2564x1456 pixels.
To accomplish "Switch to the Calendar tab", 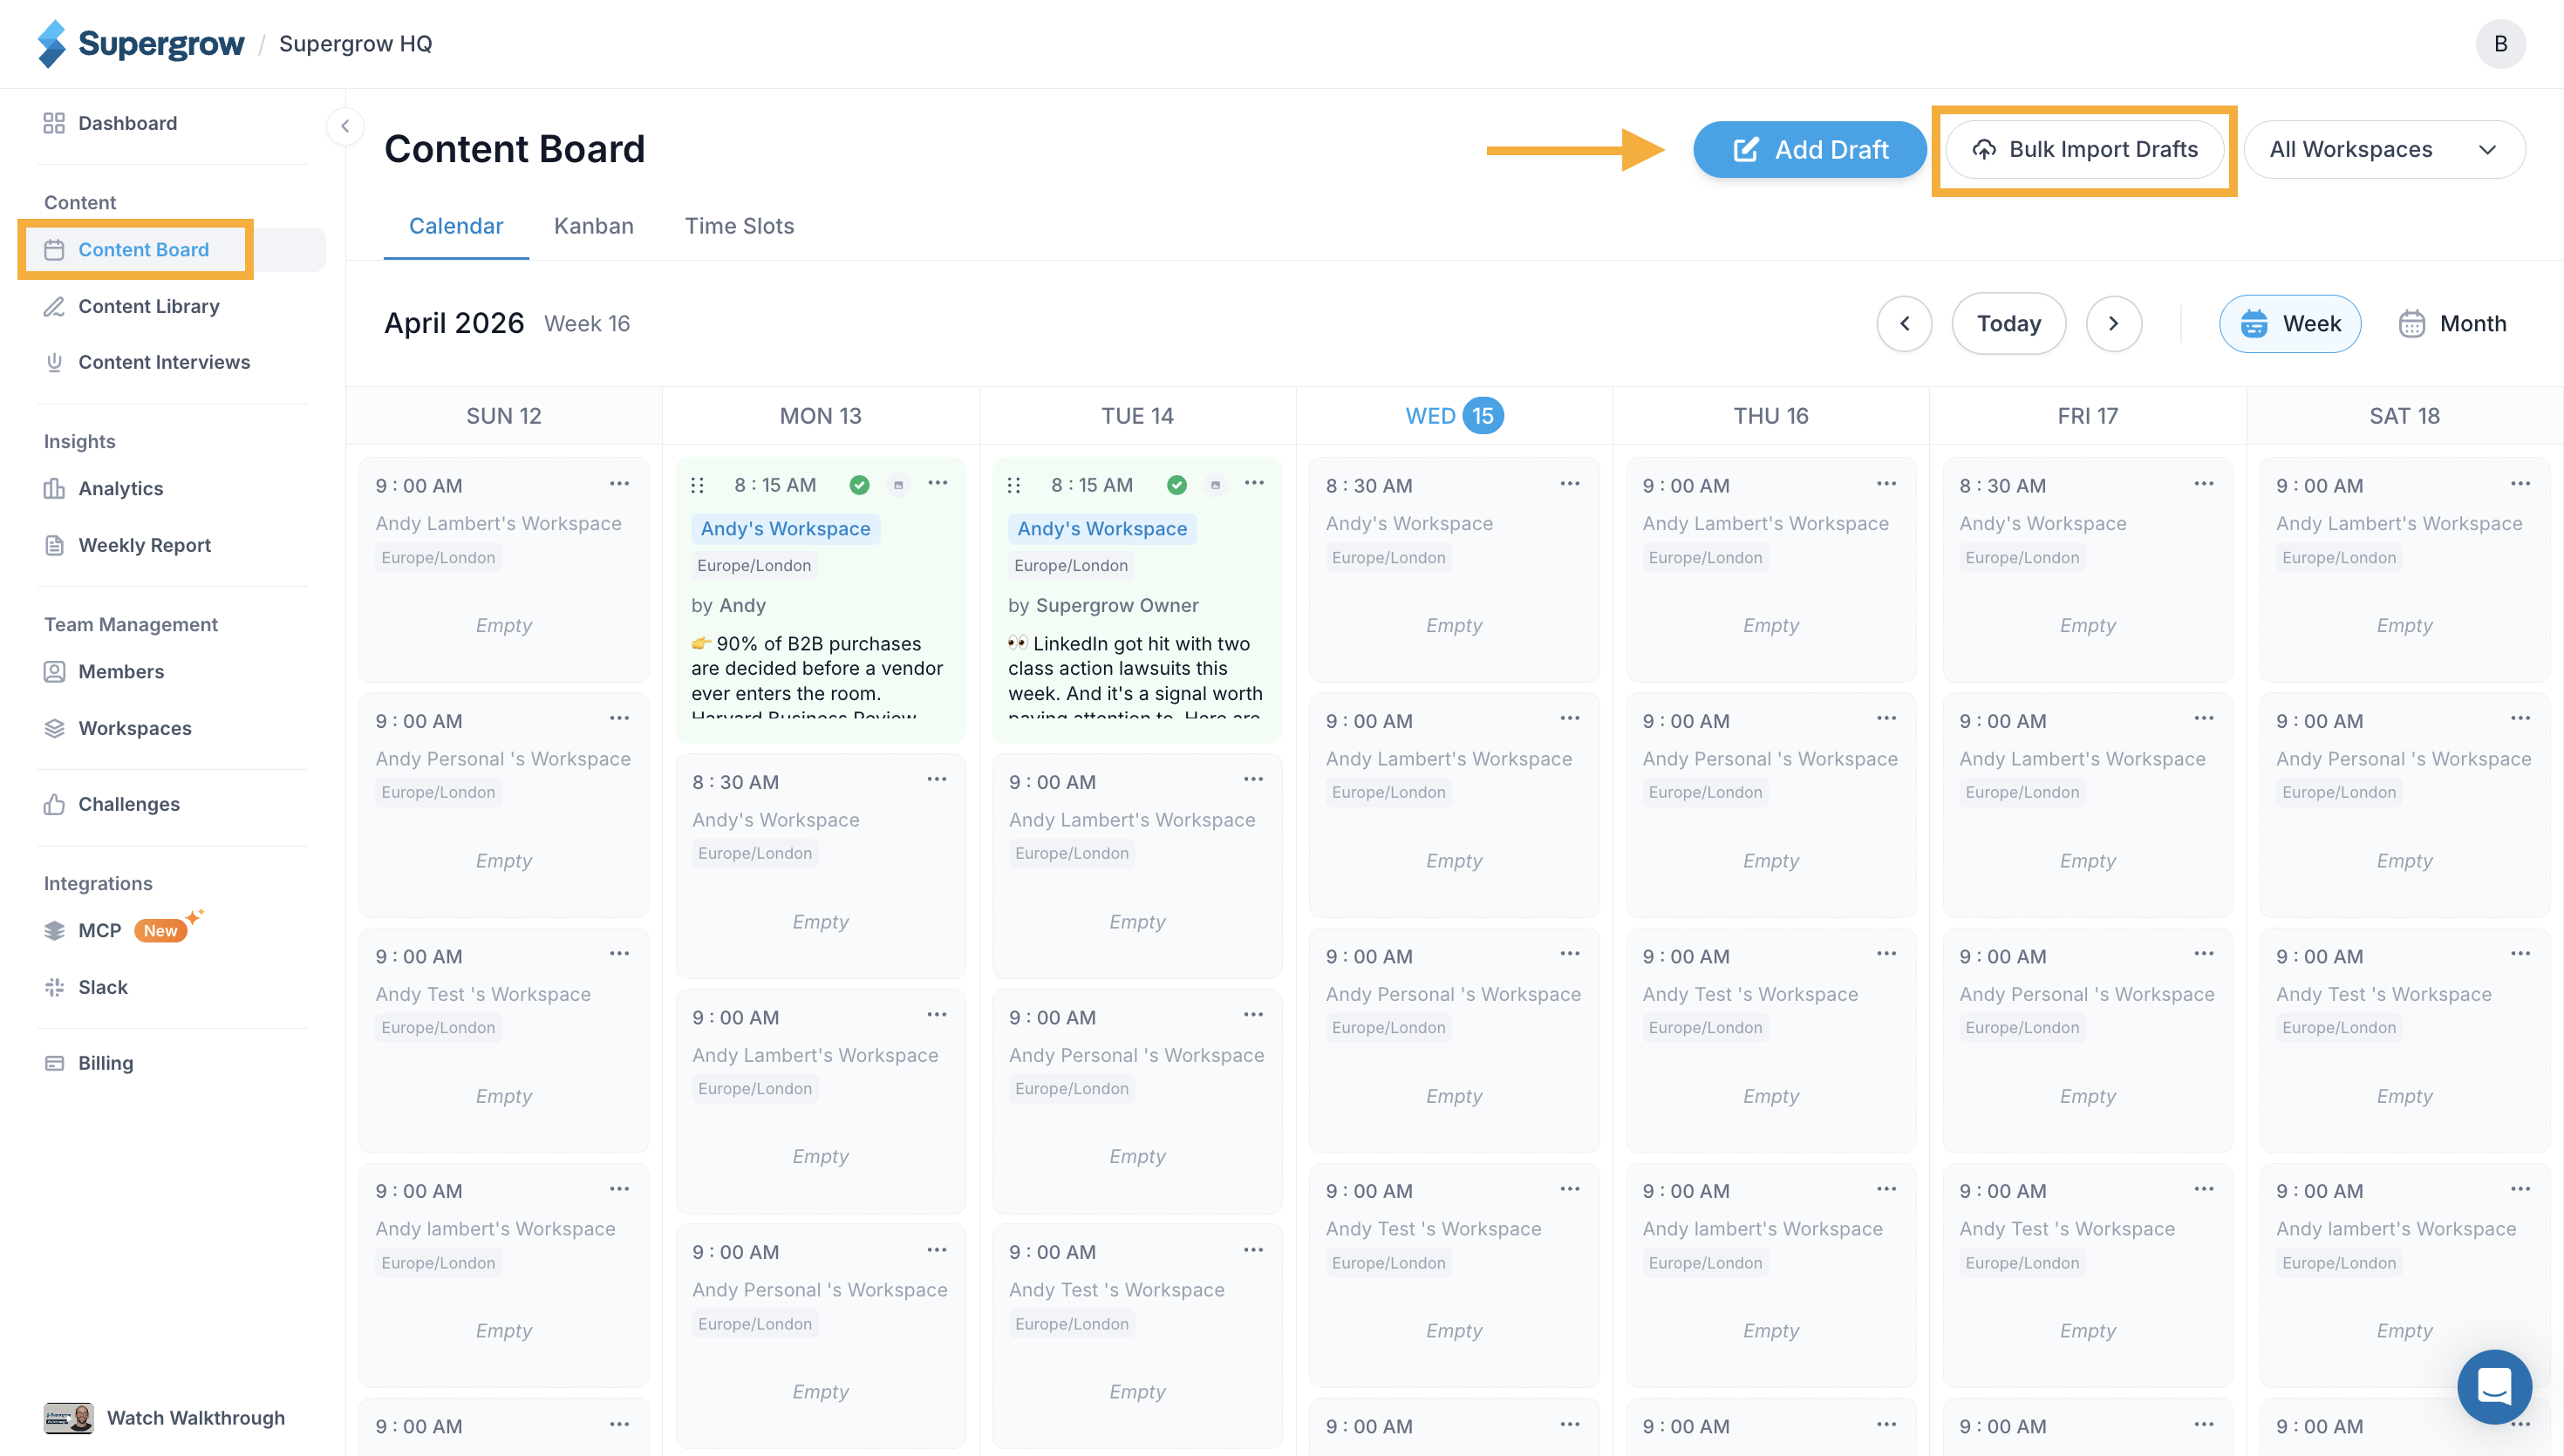I will pyautogui.click(x=456, y=226).
